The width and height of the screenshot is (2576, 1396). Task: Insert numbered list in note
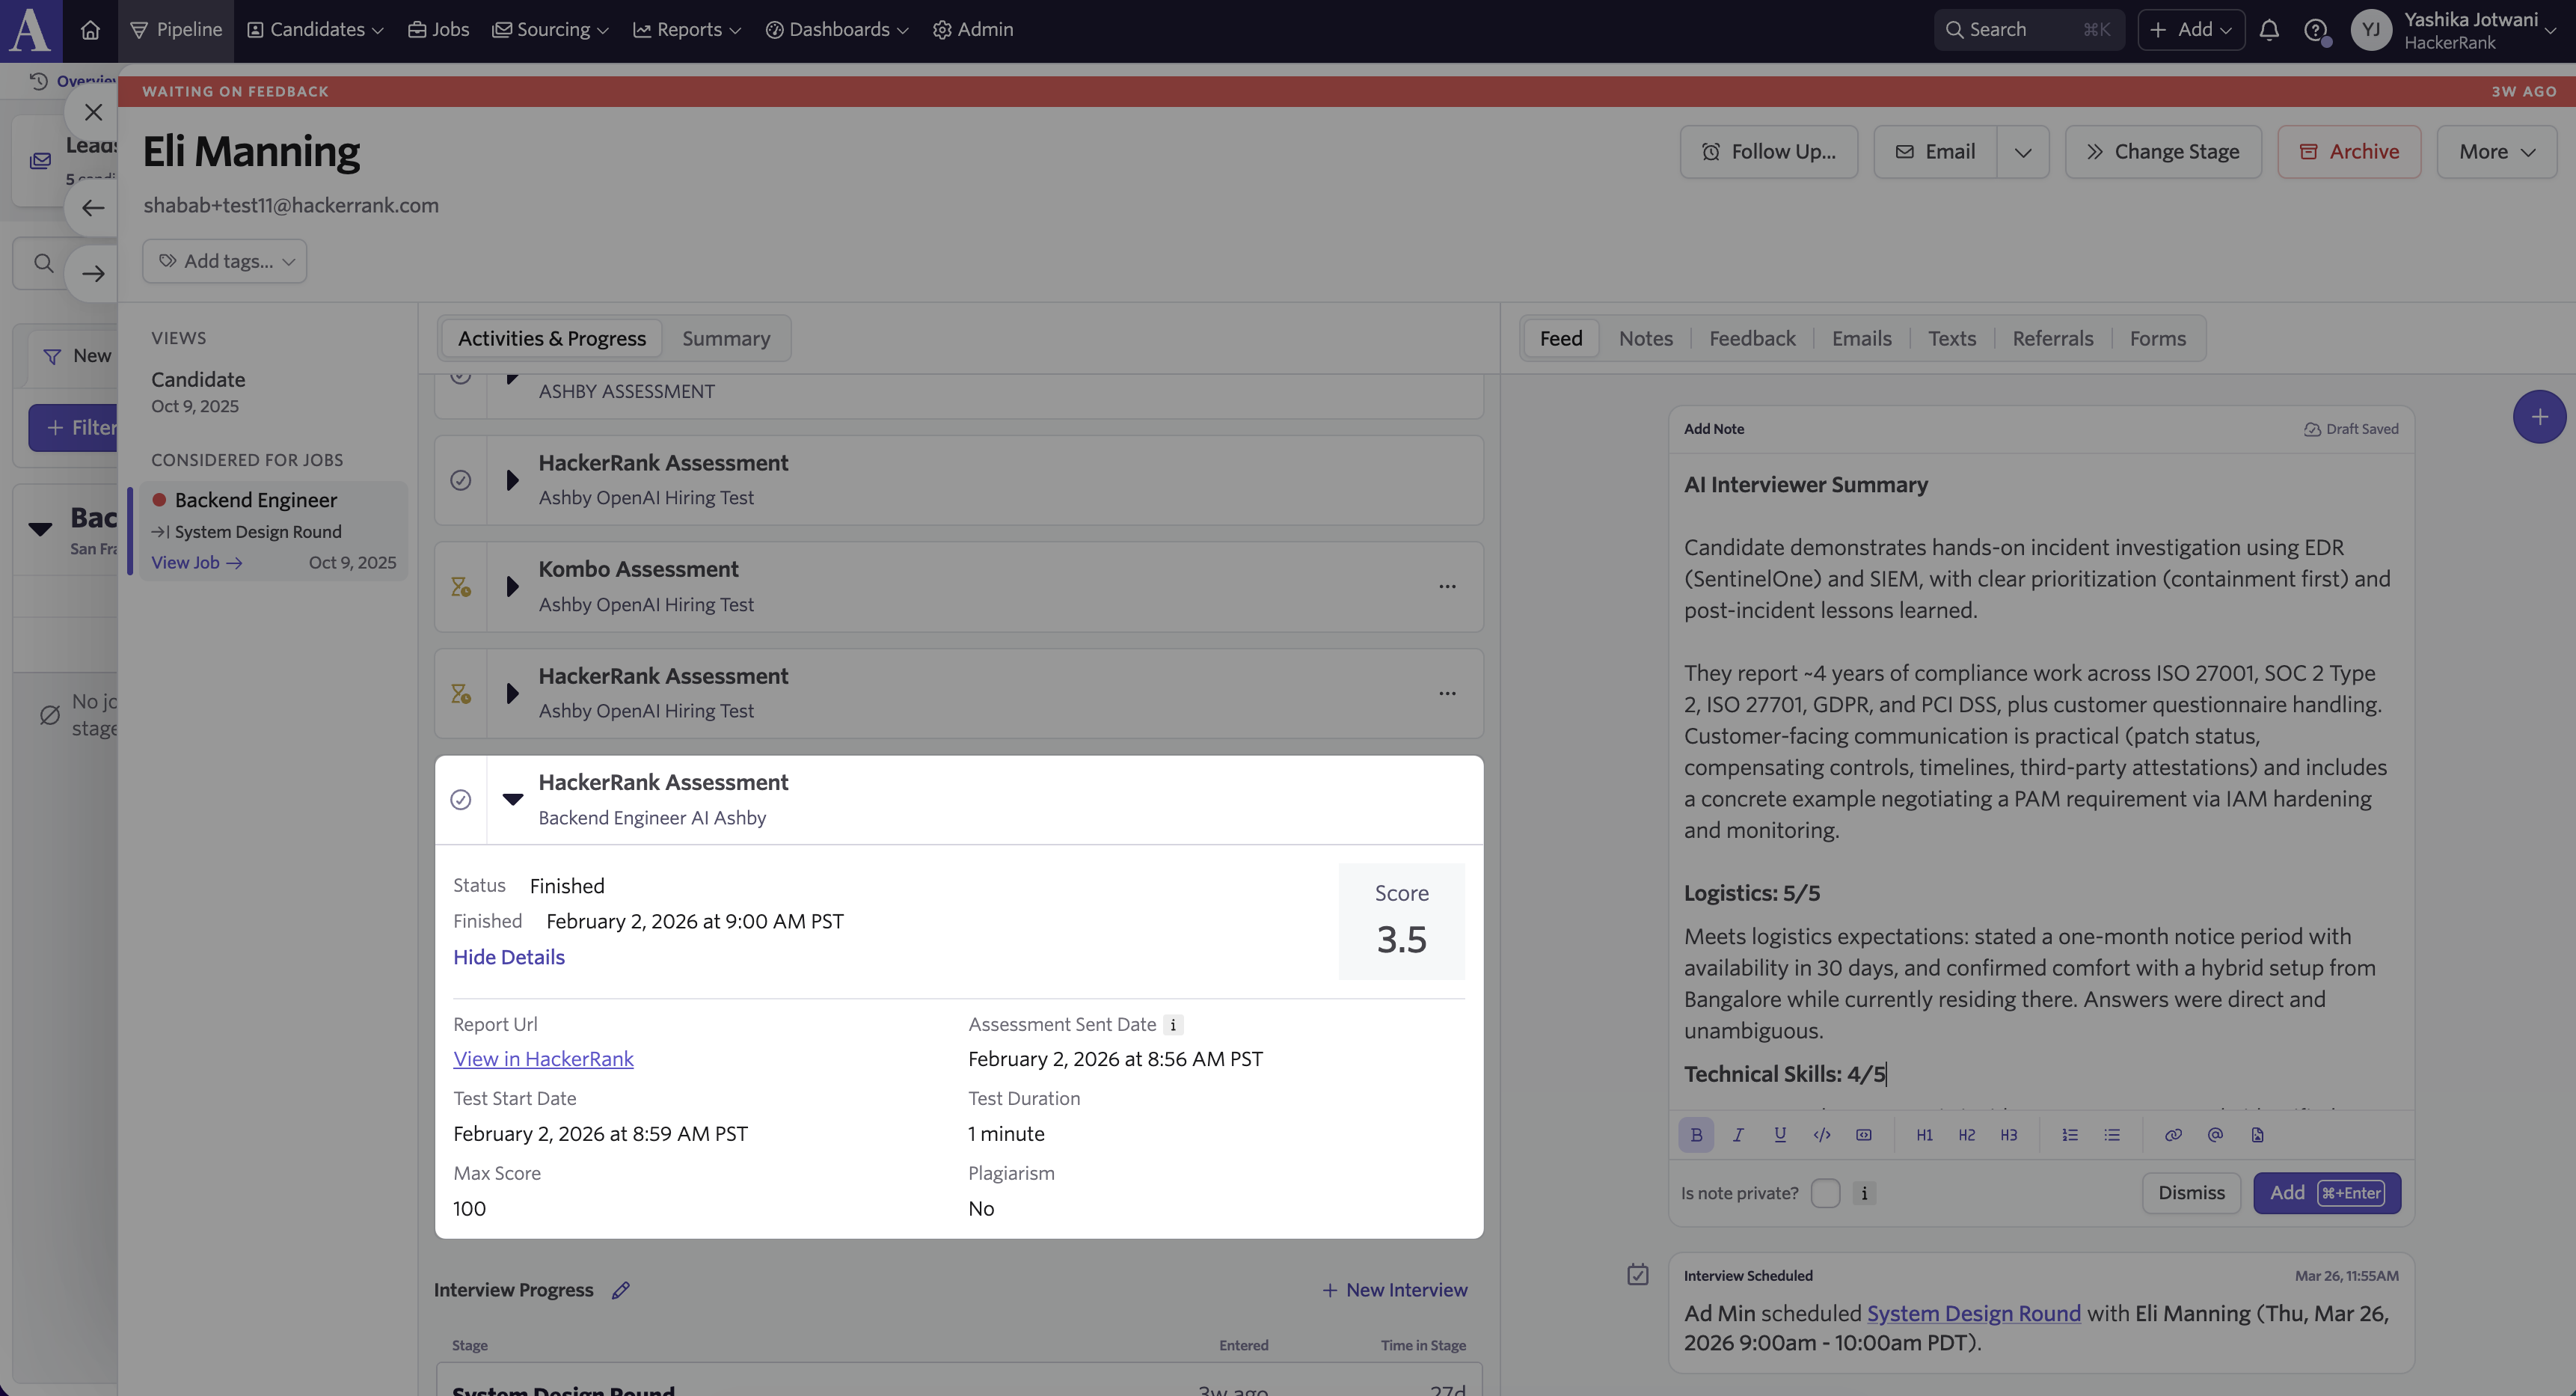click(2069, 1135)
